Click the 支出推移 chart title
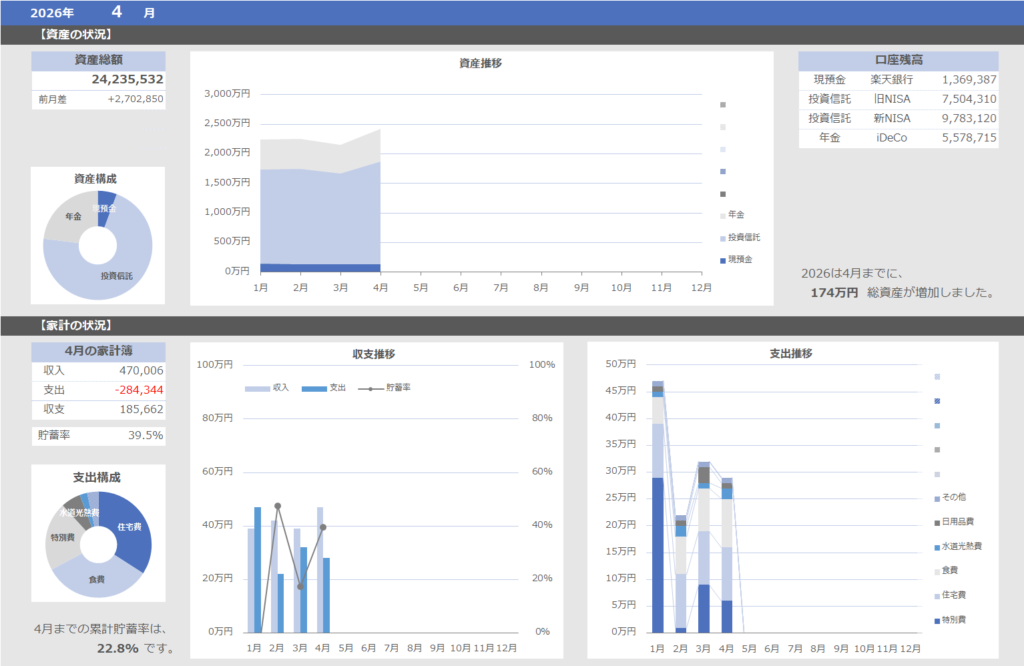Screen dimensions: 1024x666 (x=791, y=354)
